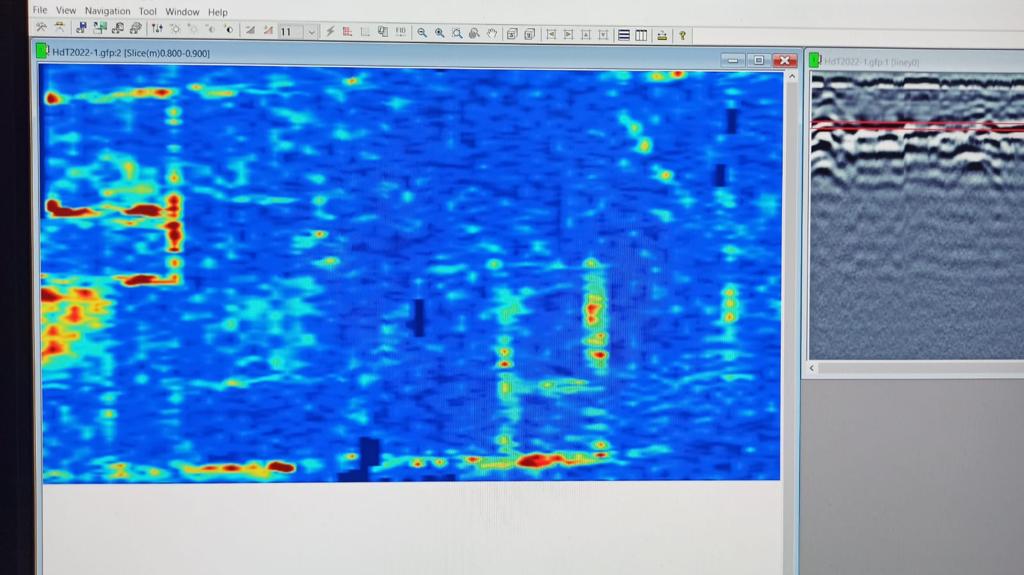The image size is (1024, 575).
Task: Click the lightning bolt icon
Action: (330, 31)
